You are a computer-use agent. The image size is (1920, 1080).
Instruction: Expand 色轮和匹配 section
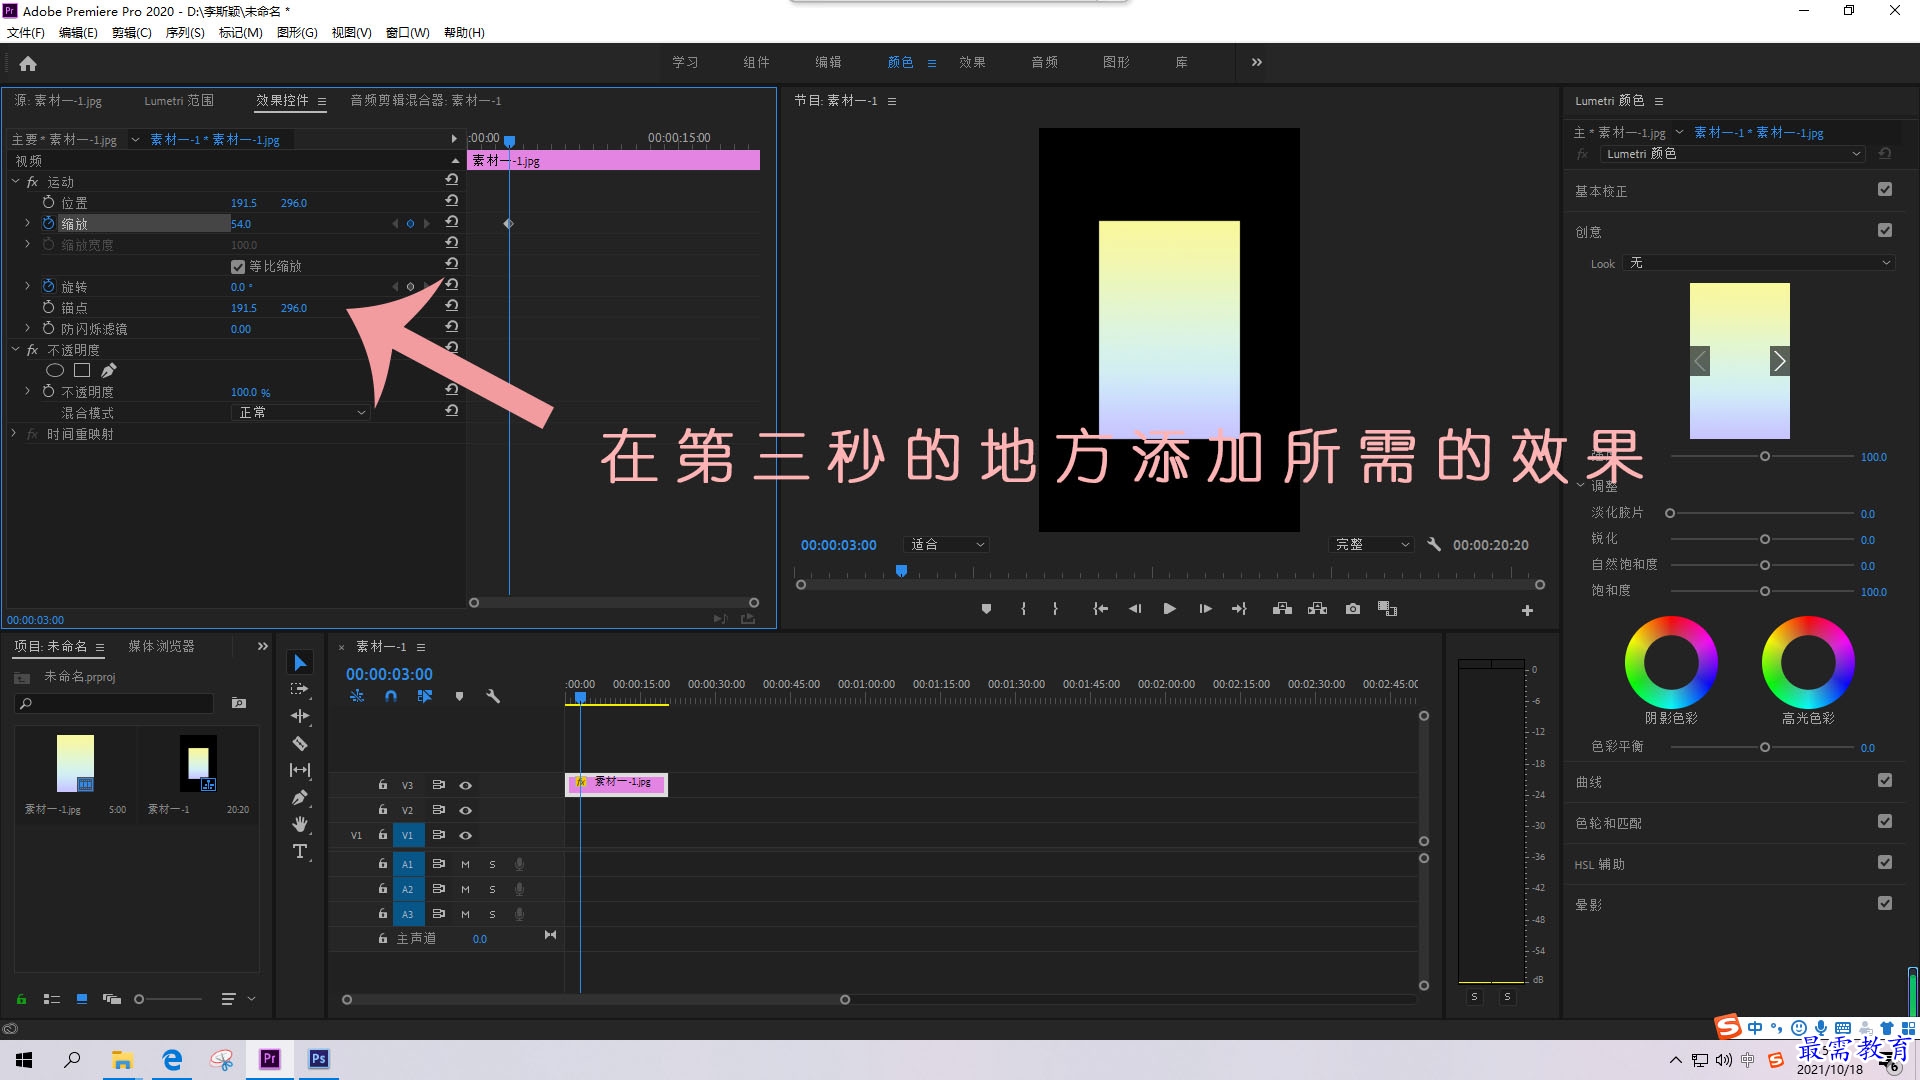click(1608, 823)
